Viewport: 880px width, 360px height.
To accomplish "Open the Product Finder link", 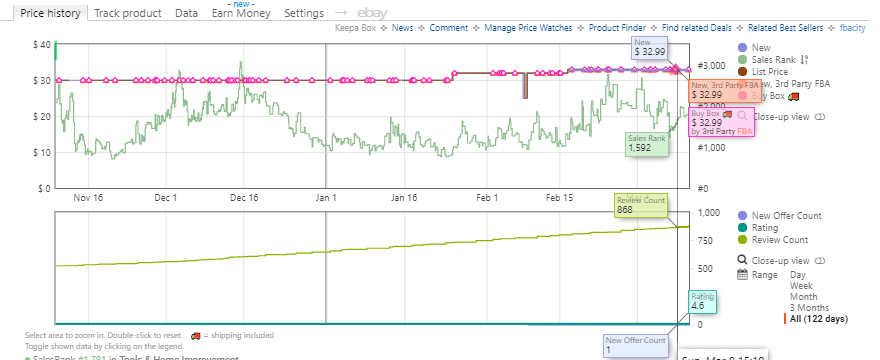I will click(x=617, y=28).
